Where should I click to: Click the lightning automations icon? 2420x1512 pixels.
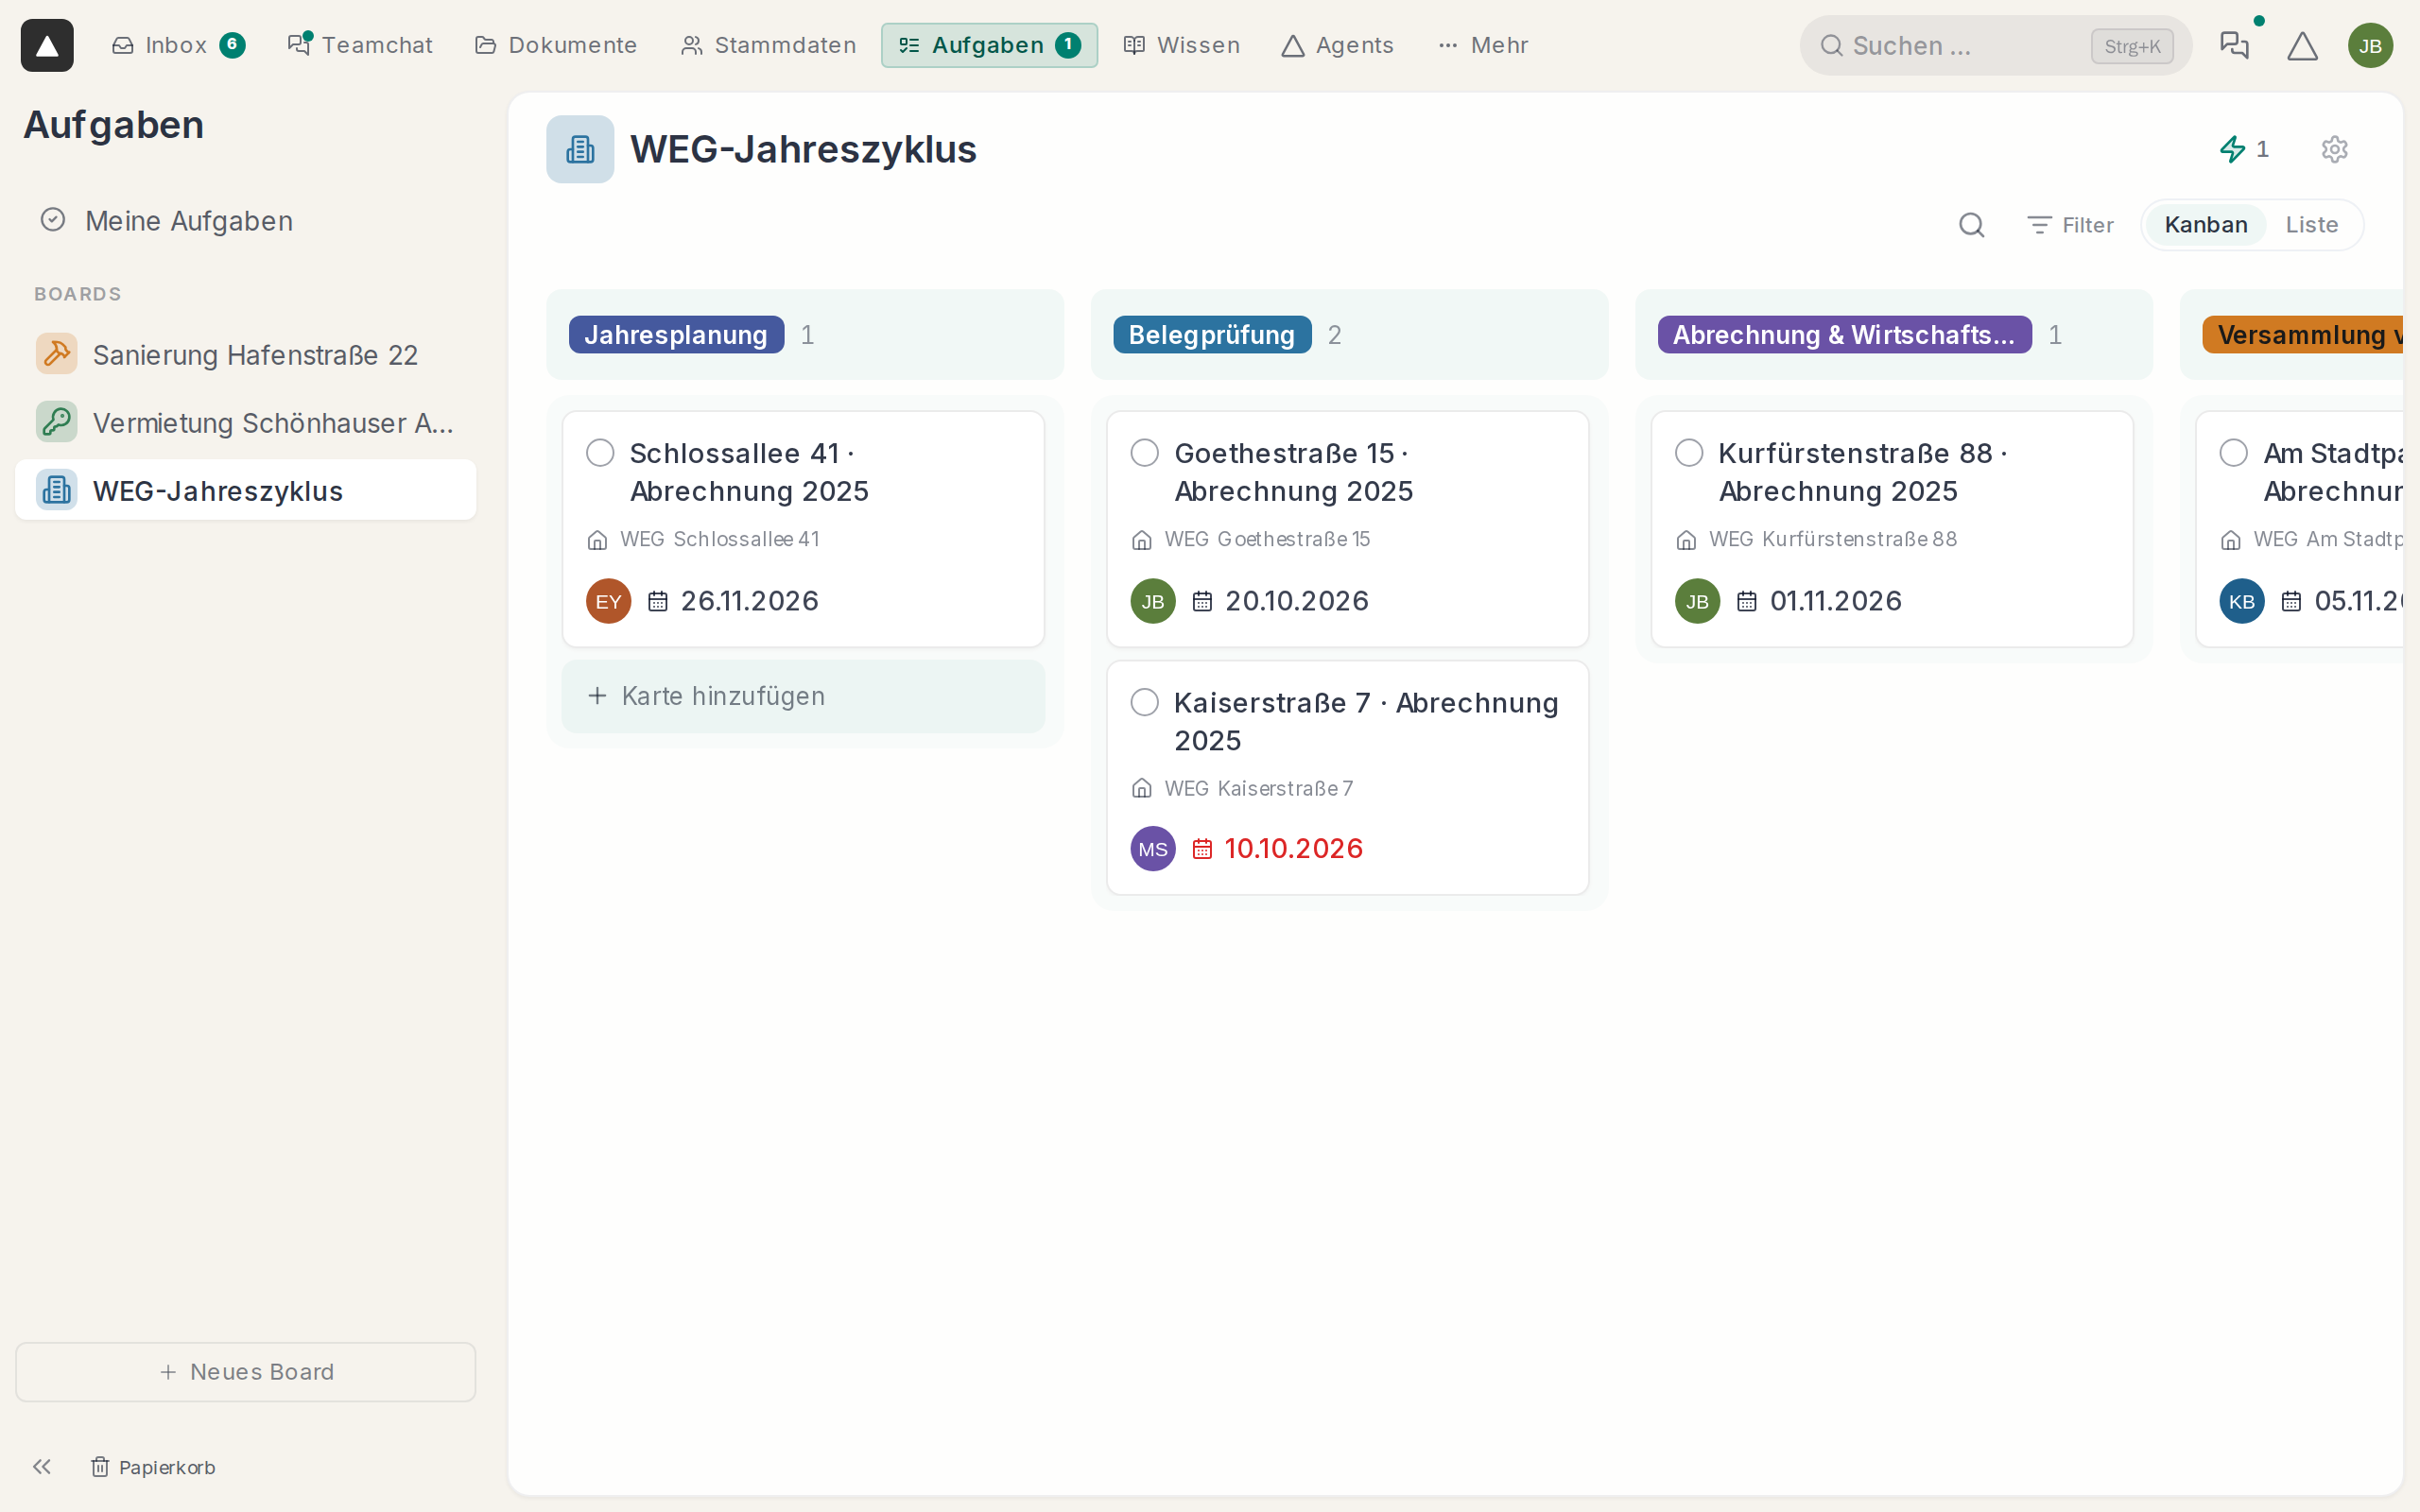(2232, 149)
